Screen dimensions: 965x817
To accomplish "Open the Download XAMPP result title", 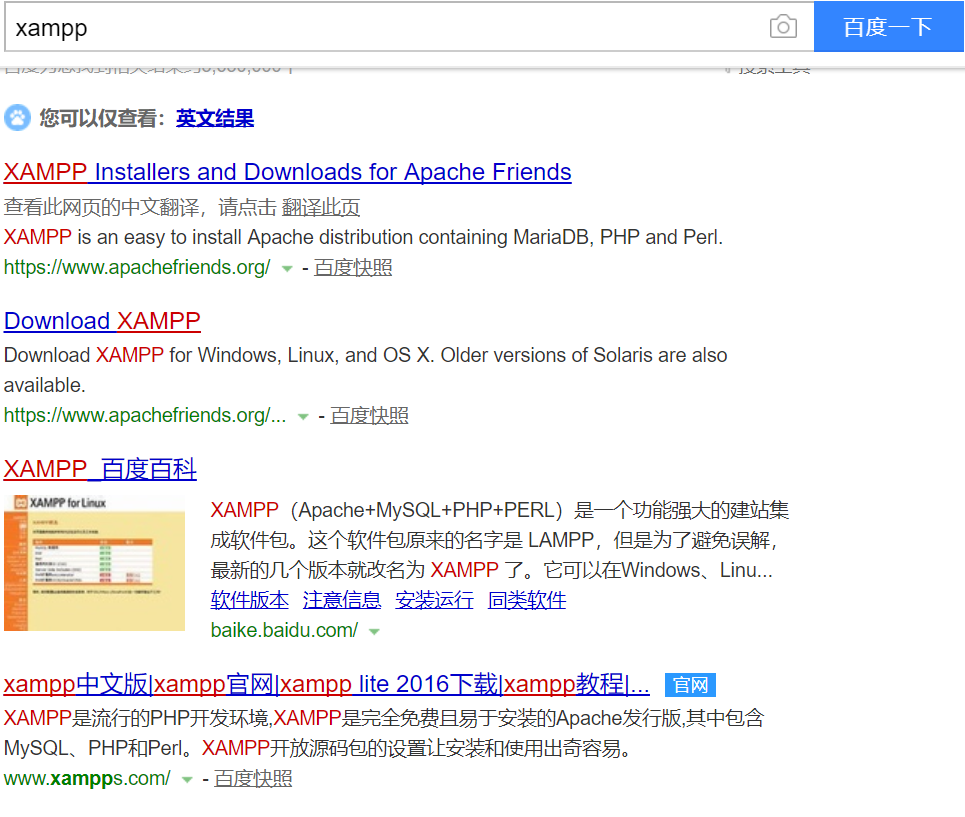I will 102,321.
